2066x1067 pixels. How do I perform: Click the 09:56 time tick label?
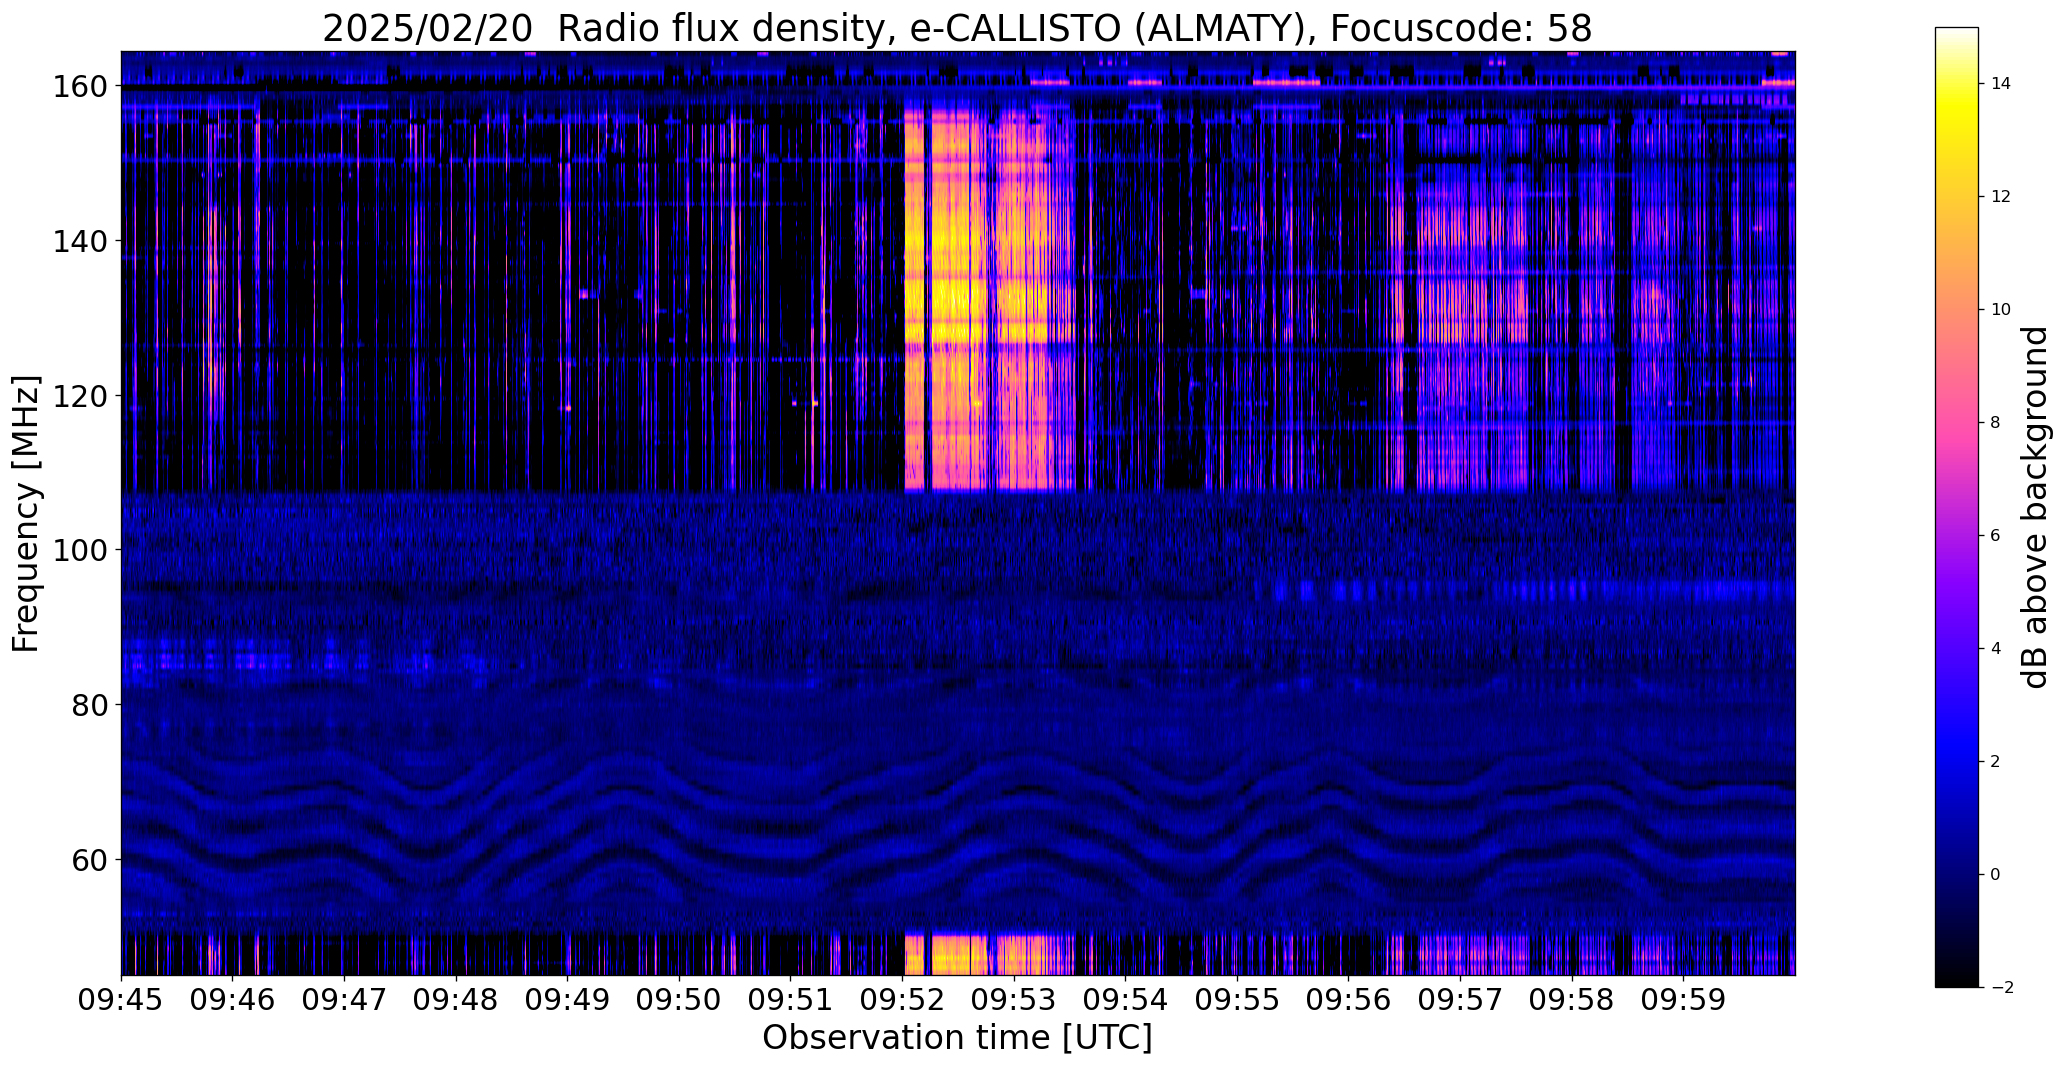(x=1349, y=1000)
